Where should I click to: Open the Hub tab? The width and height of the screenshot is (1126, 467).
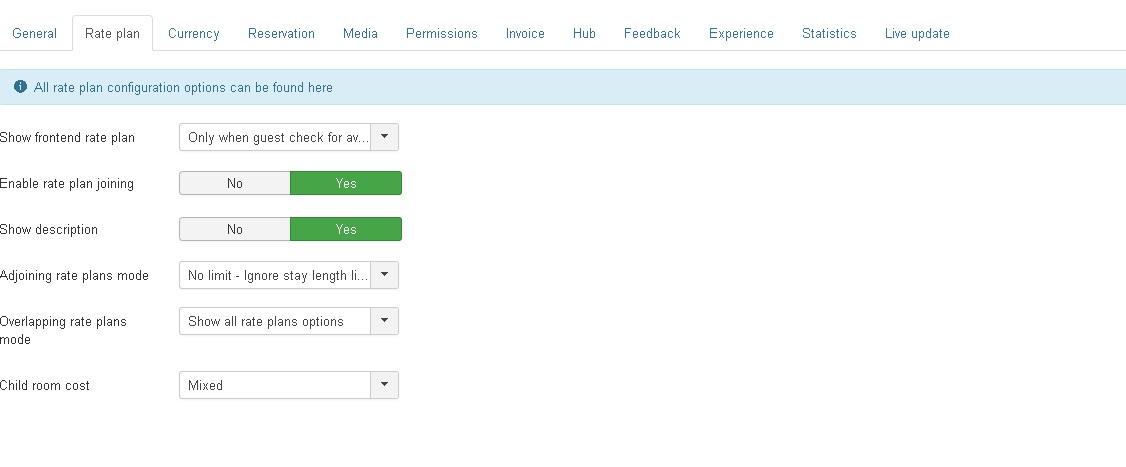pyautogui.click(x=584, y=33)
